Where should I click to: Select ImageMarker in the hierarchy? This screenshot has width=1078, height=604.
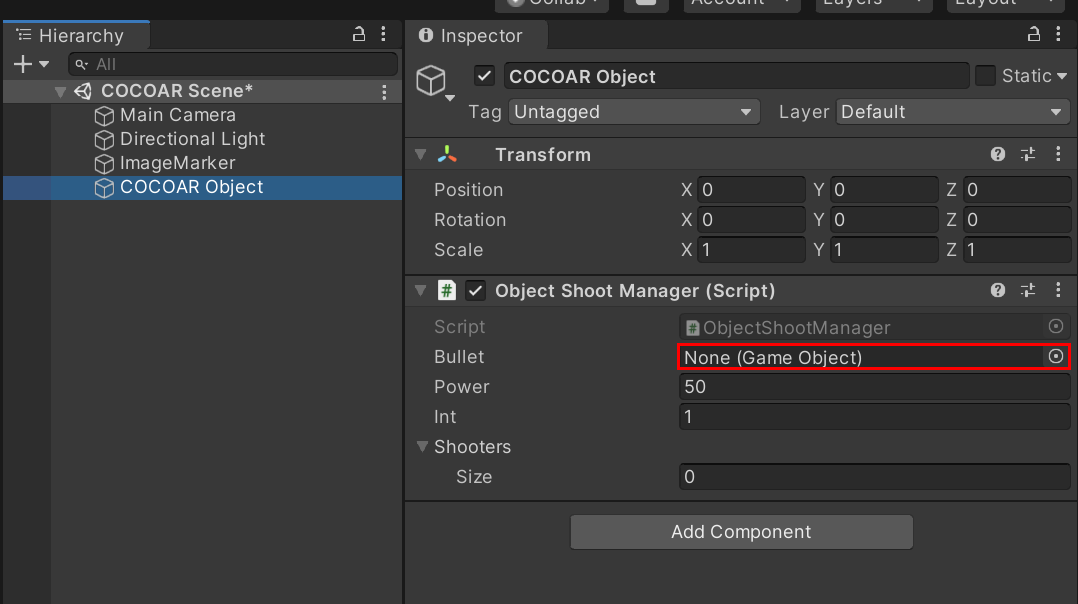[x=177, y=163]
